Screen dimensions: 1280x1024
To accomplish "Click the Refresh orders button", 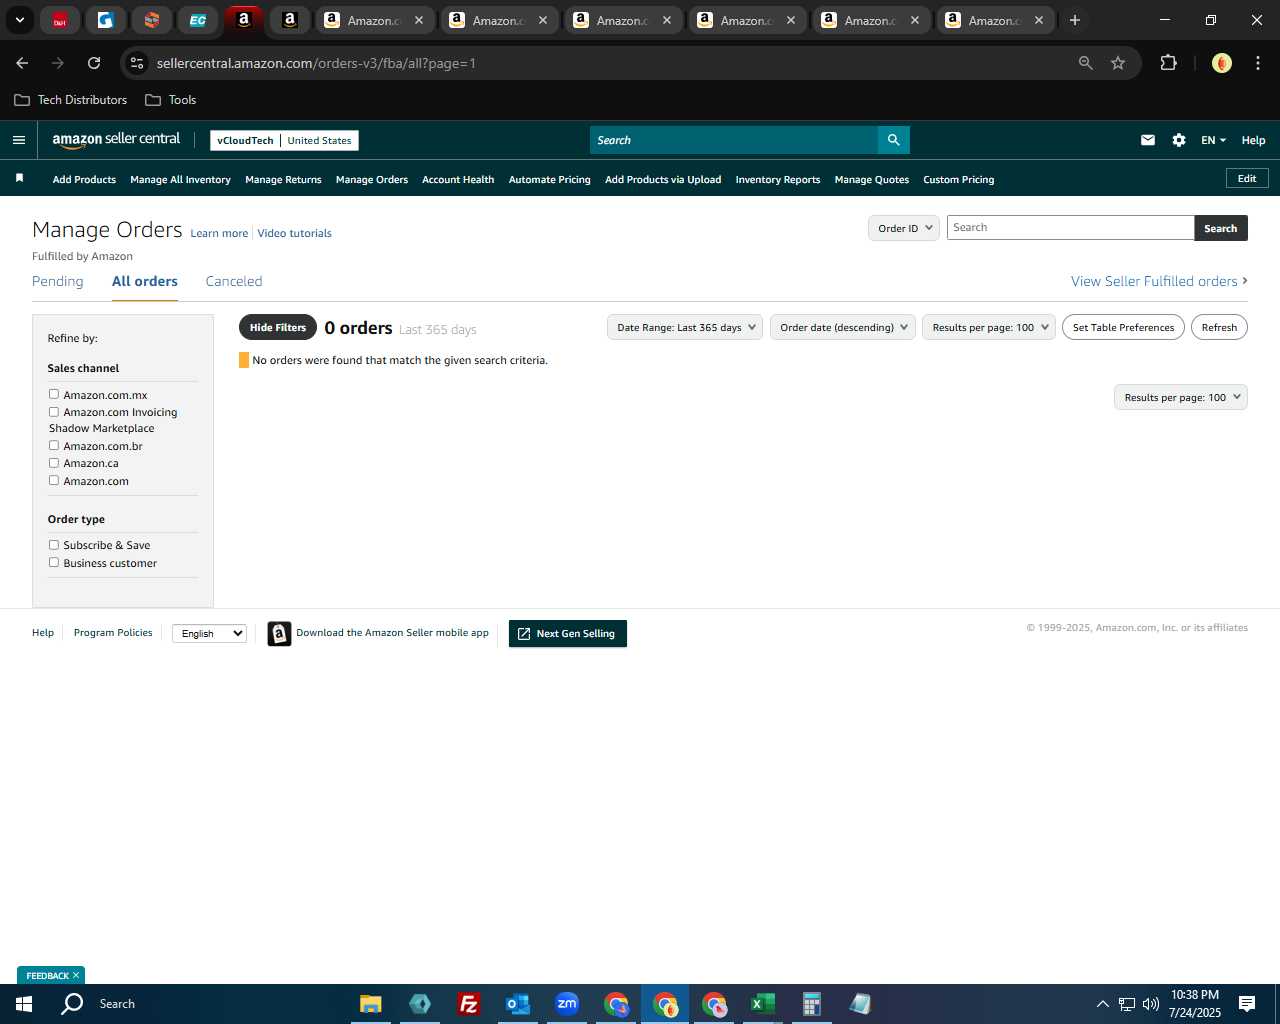I will (1219, 327).
